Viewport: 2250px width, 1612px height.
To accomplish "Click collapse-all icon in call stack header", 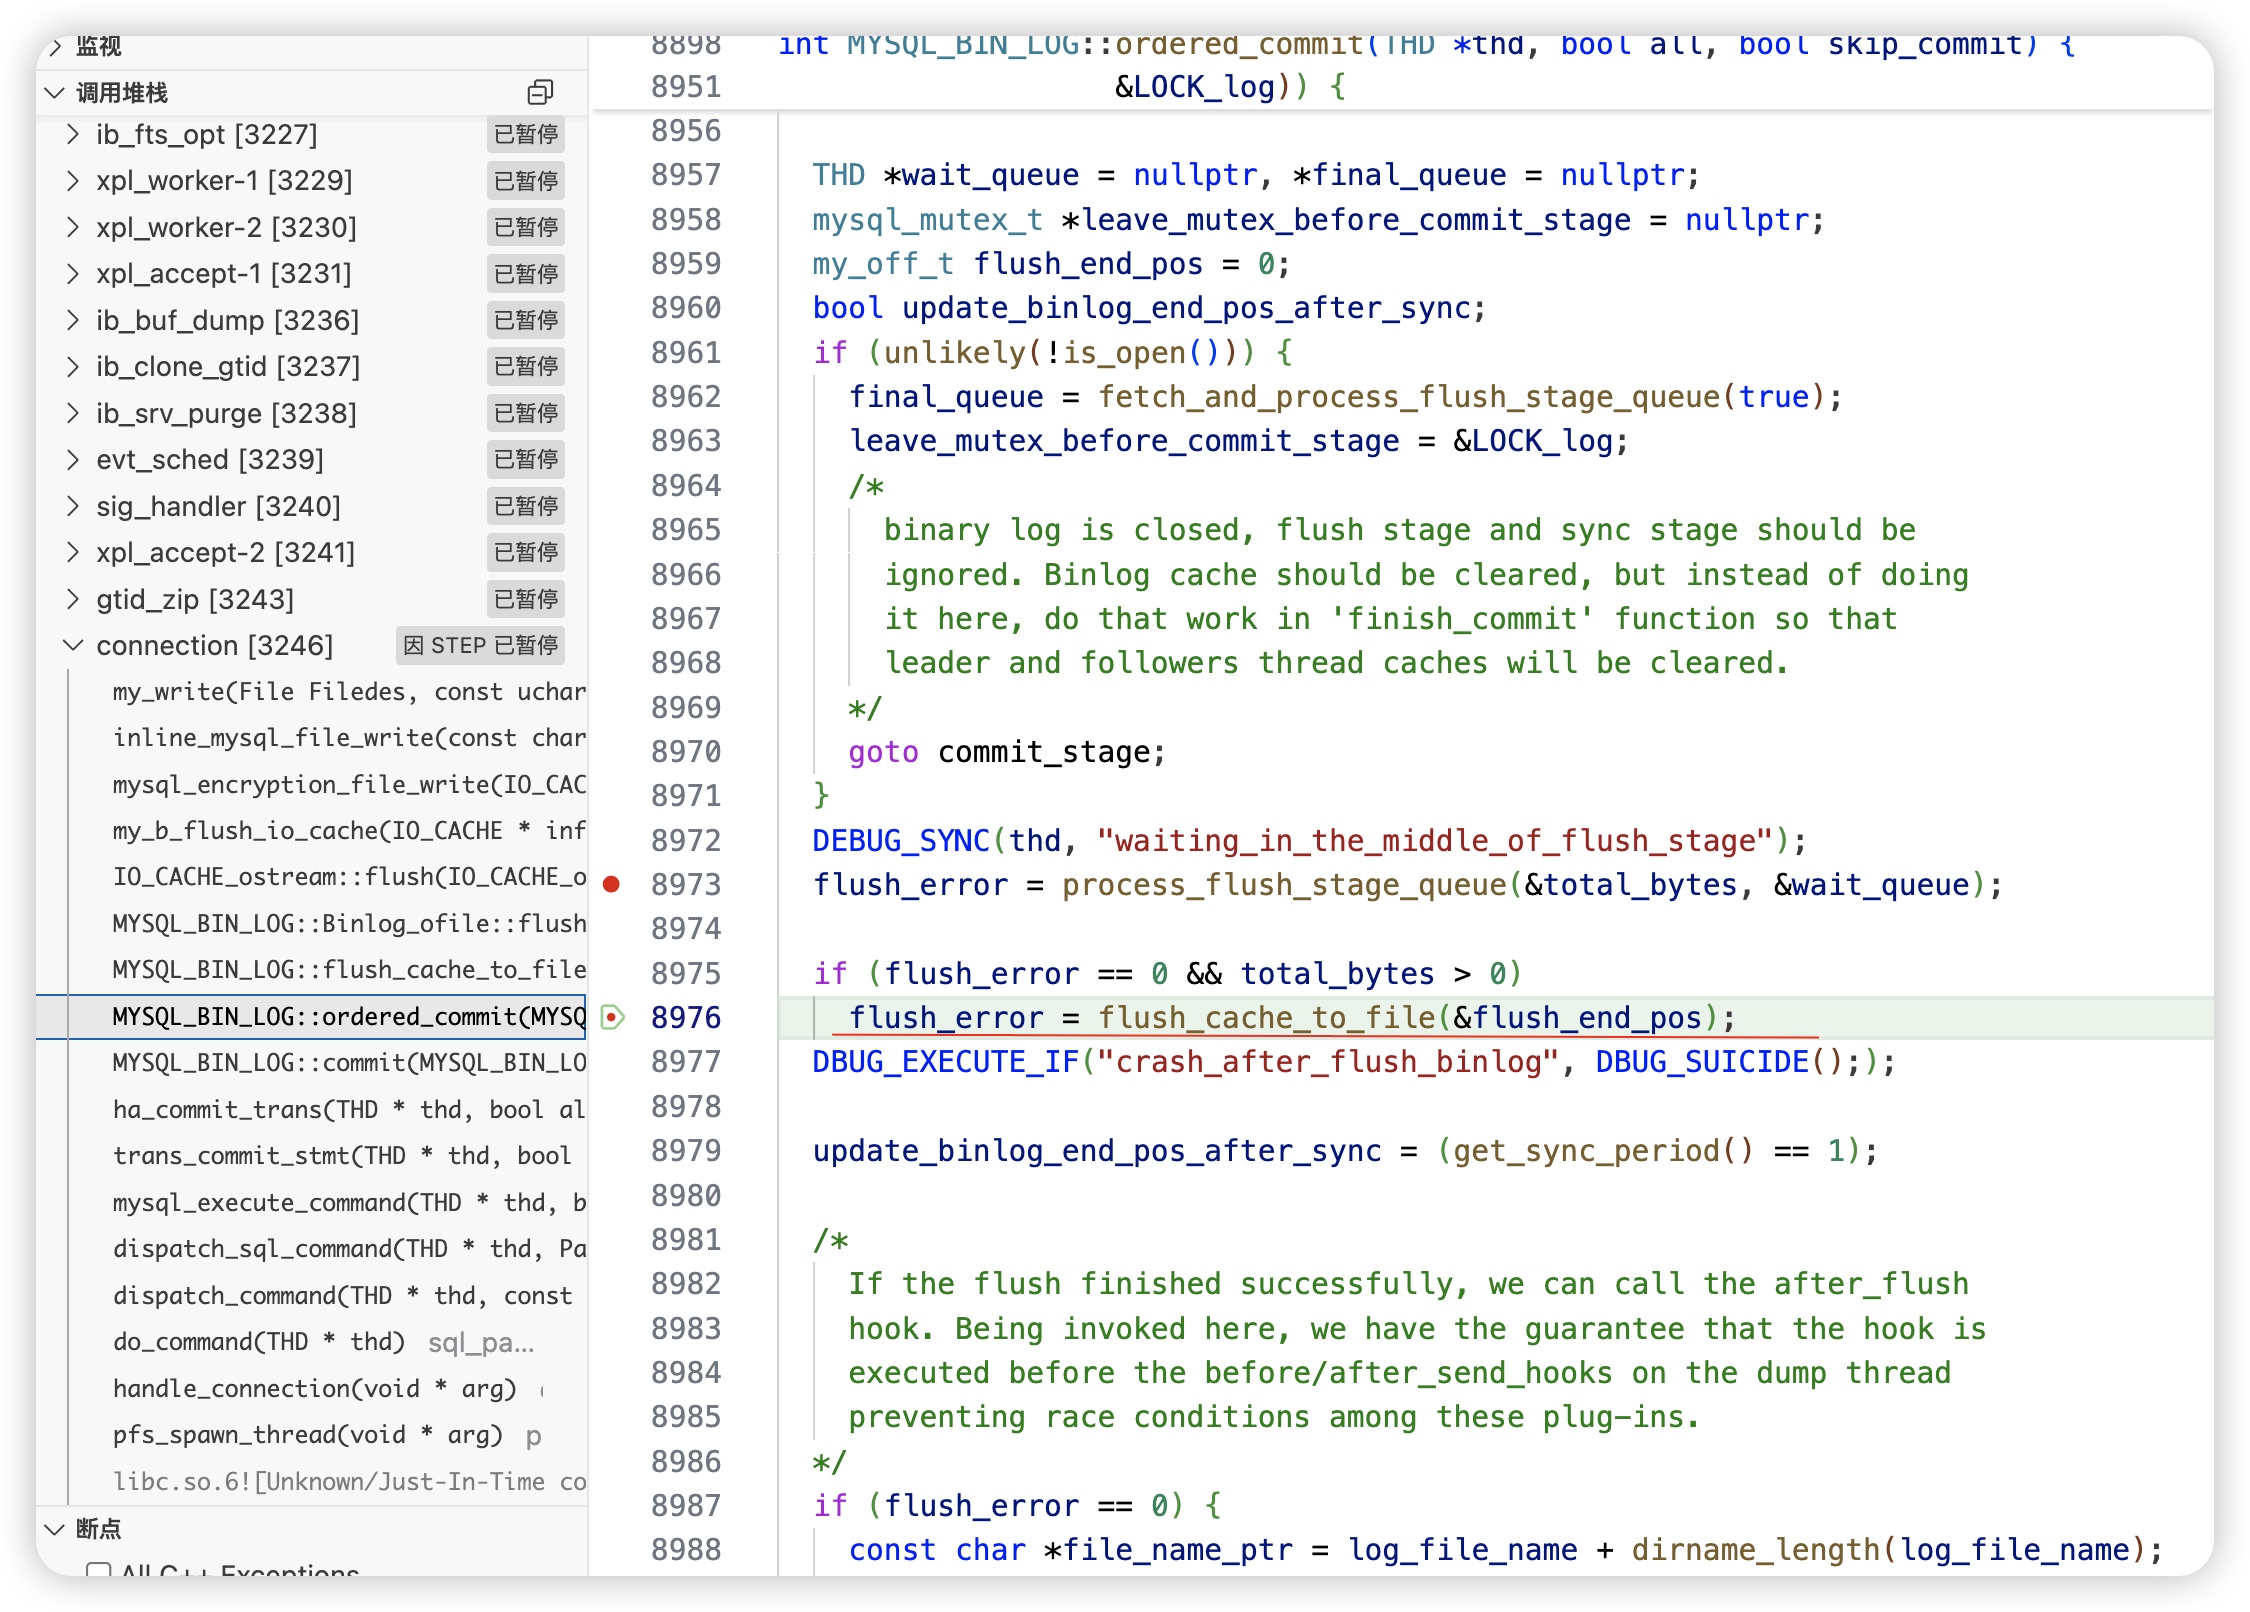I will [539, 93].
